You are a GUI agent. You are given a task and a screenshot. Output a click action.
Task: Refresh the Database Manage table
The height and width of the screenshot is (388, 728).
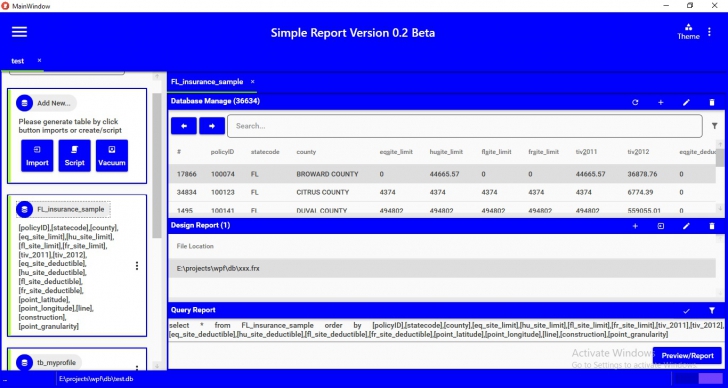(635, 103)
